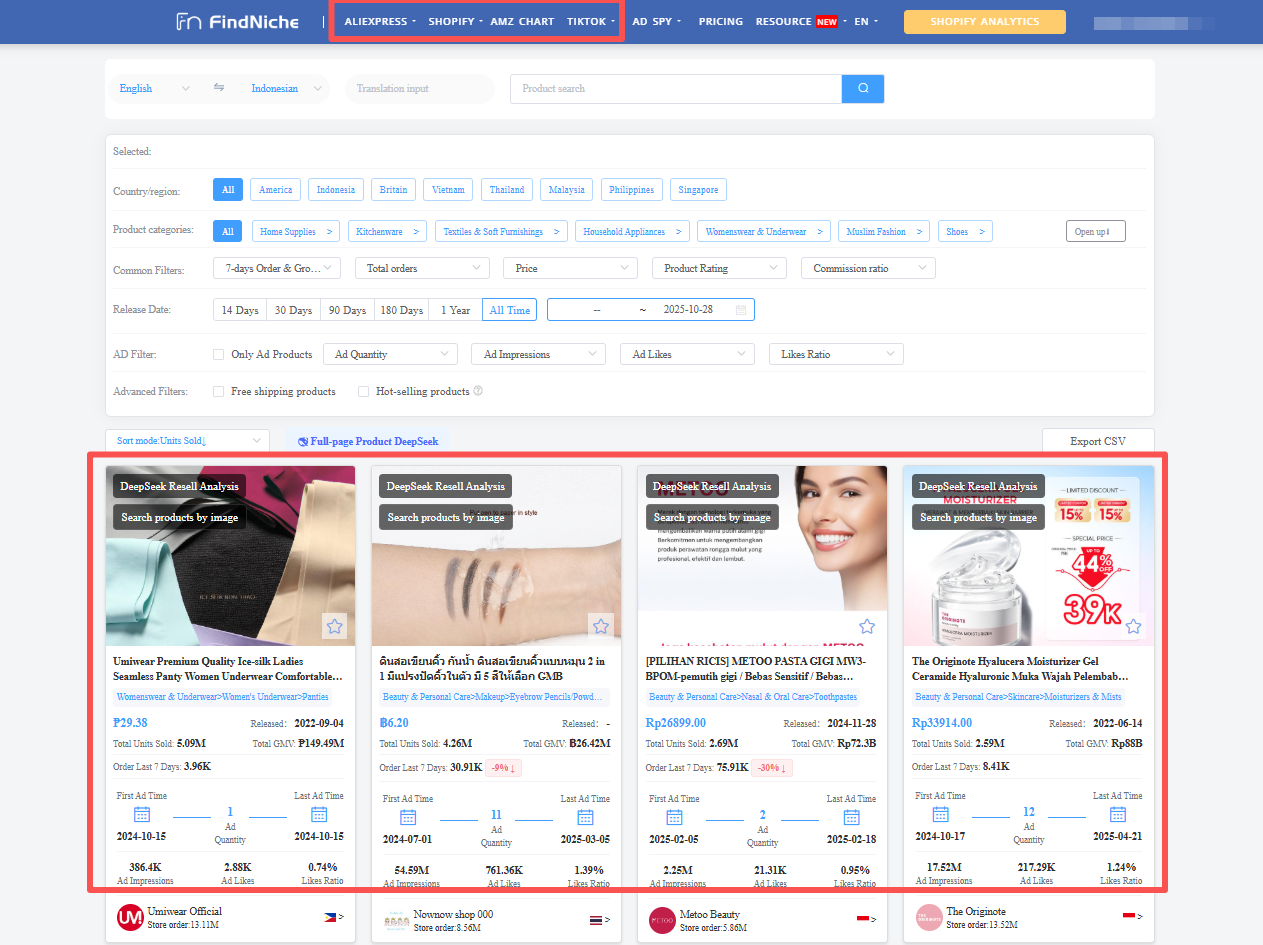The image size is (1263, 945).
Task: Click the DeepSeek icon beside Full-page Product DeepSeek
Action: pyautogui.click(x=303, y=441)
